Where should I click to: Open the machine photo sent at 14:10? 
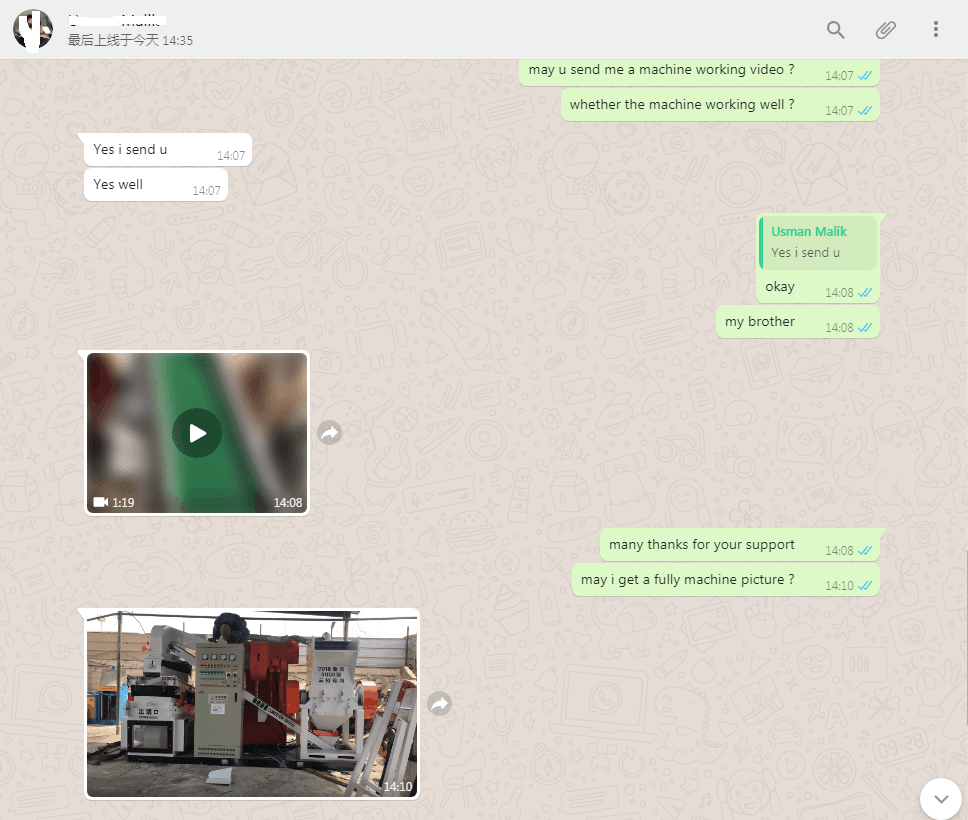click(252, 704)
